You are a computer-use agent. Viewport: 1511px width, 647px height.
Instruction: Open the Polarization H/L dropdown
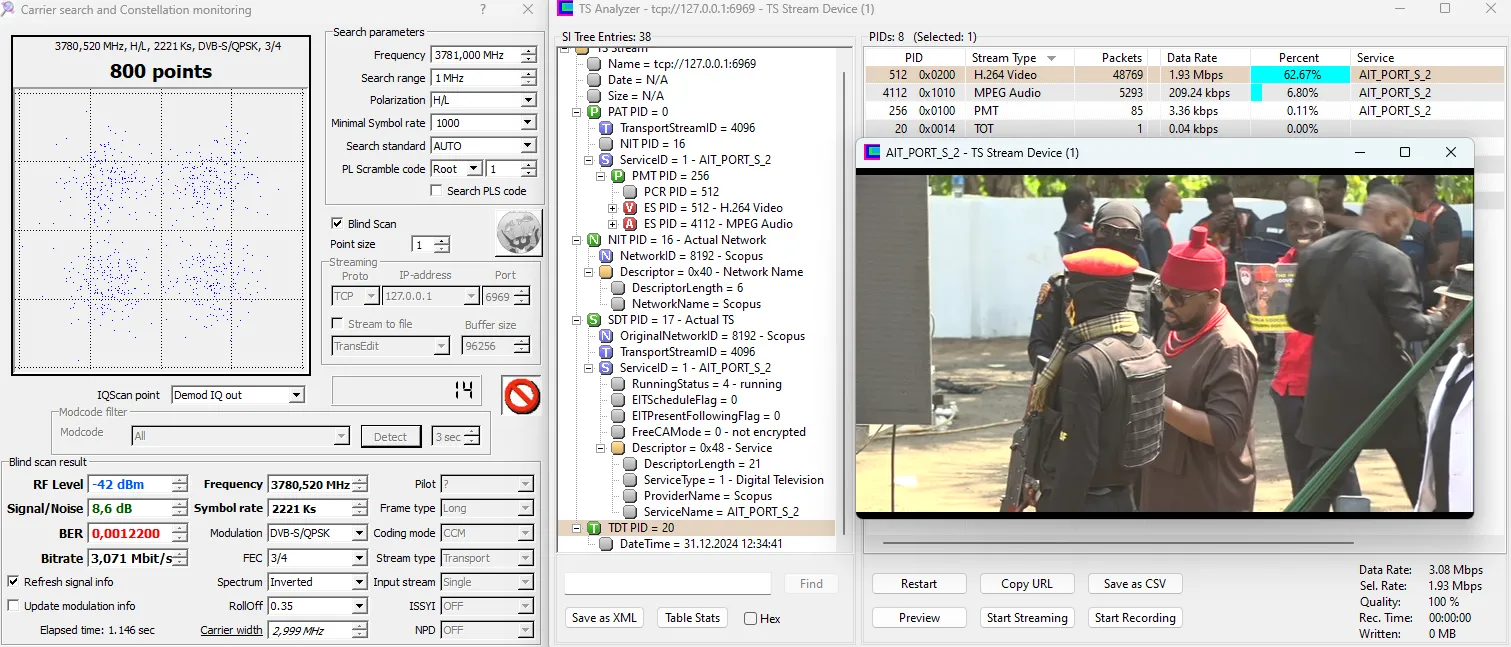point(527,100)
